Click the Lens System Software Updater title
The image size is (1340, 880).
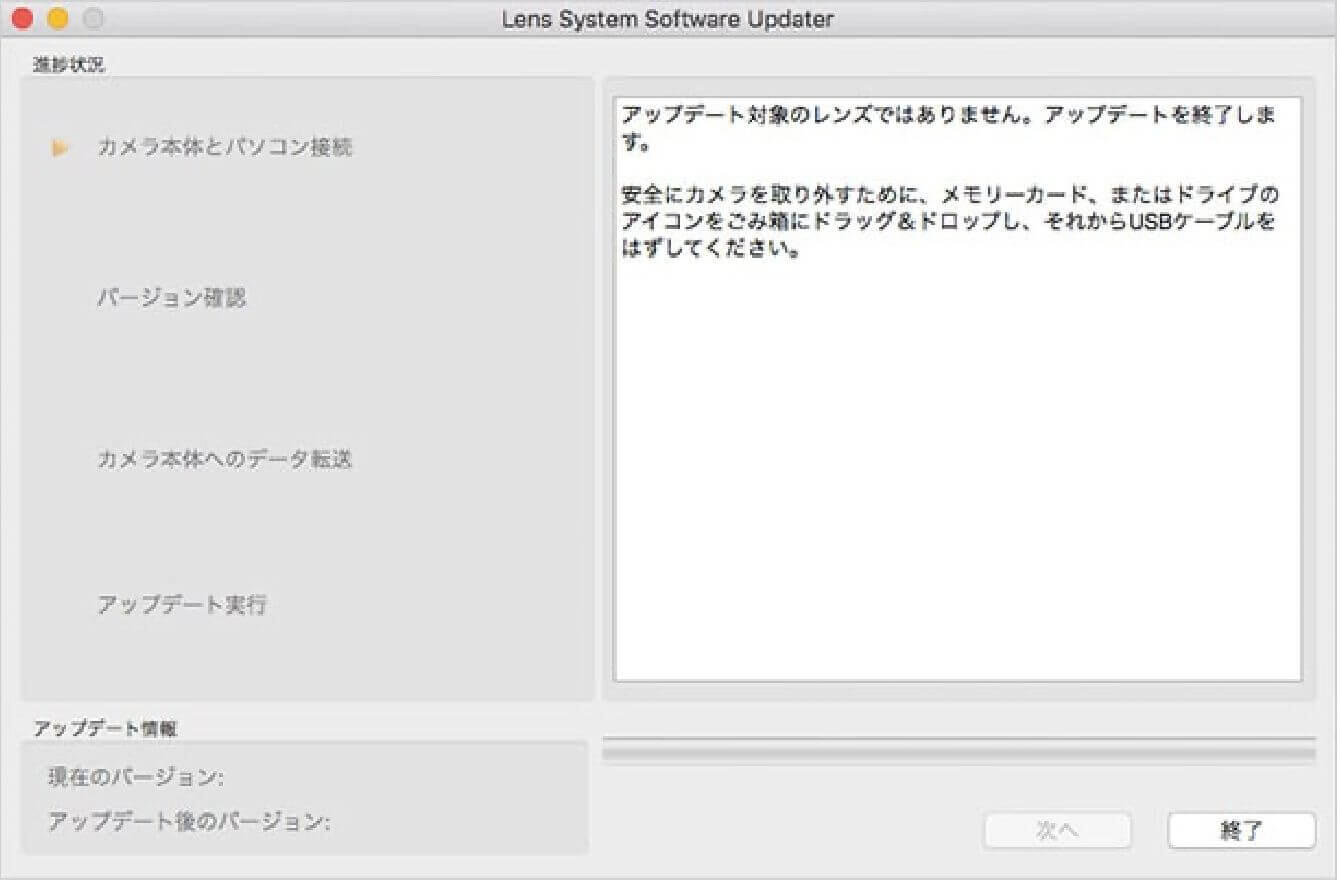pyautogui.click(x=668, y=19)
